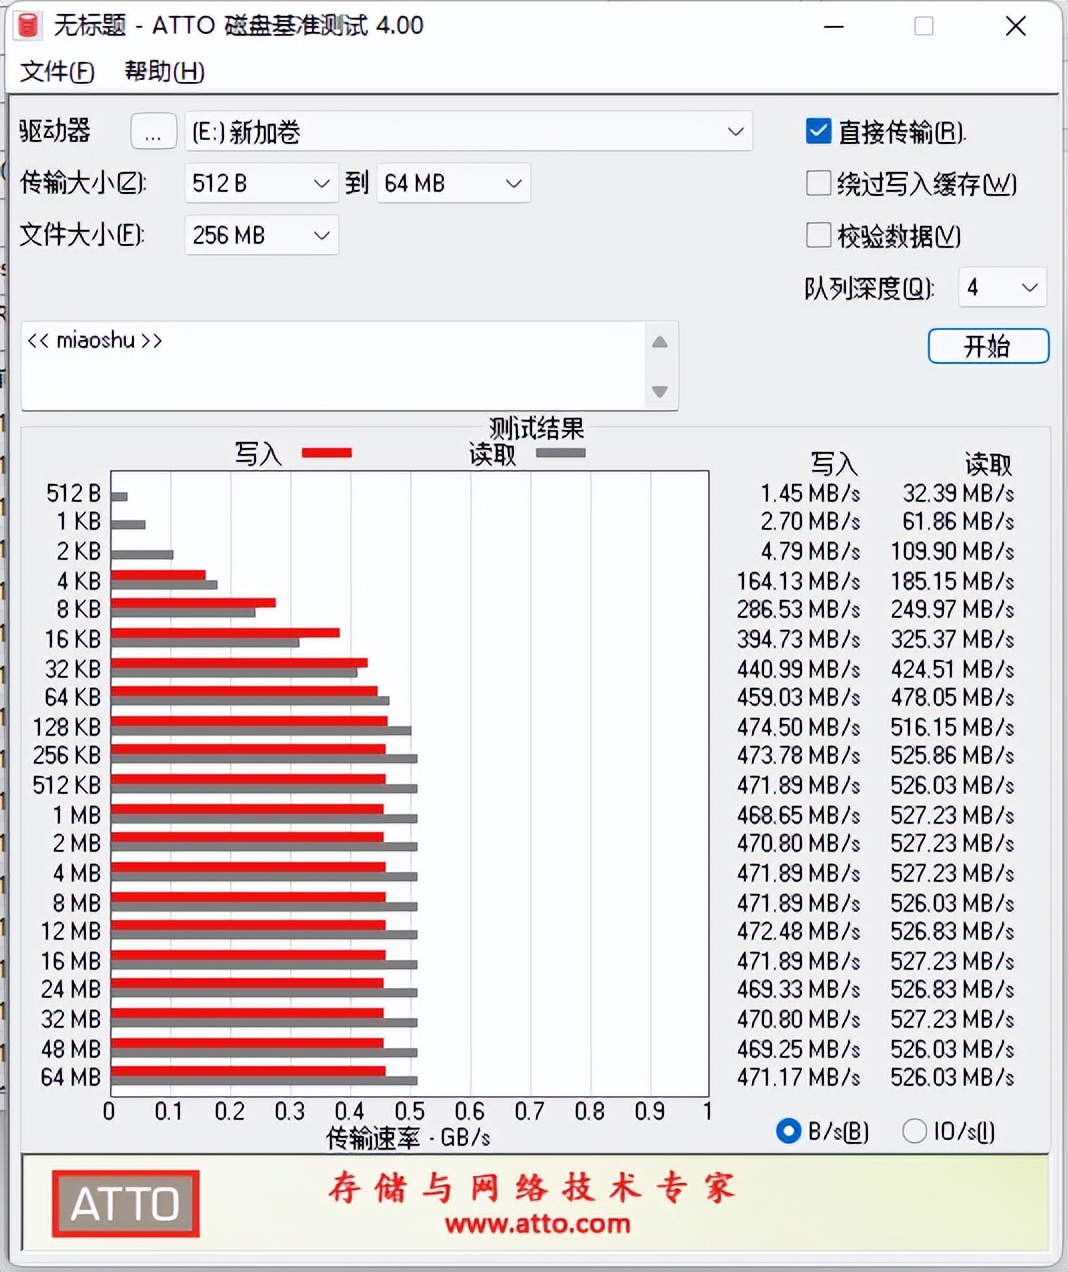The height and width of the screenshot is (1272, 1068).
Task: Click the write value 440.99 MB/s
Action: click(798, 669)
